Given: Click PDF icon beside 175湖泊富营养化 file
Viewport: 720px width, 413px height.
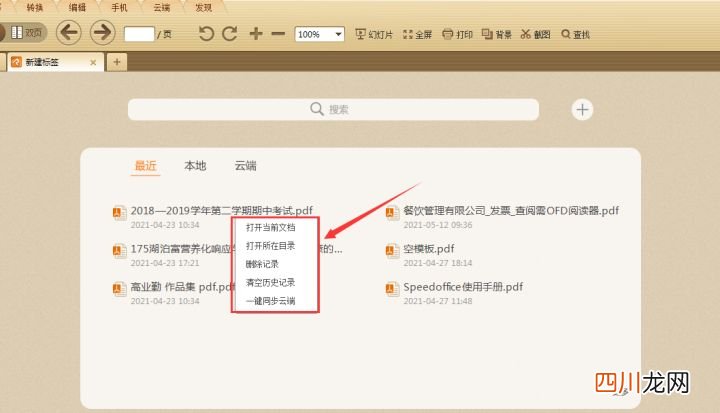Looking at the screenshot, I should point(119,251).
